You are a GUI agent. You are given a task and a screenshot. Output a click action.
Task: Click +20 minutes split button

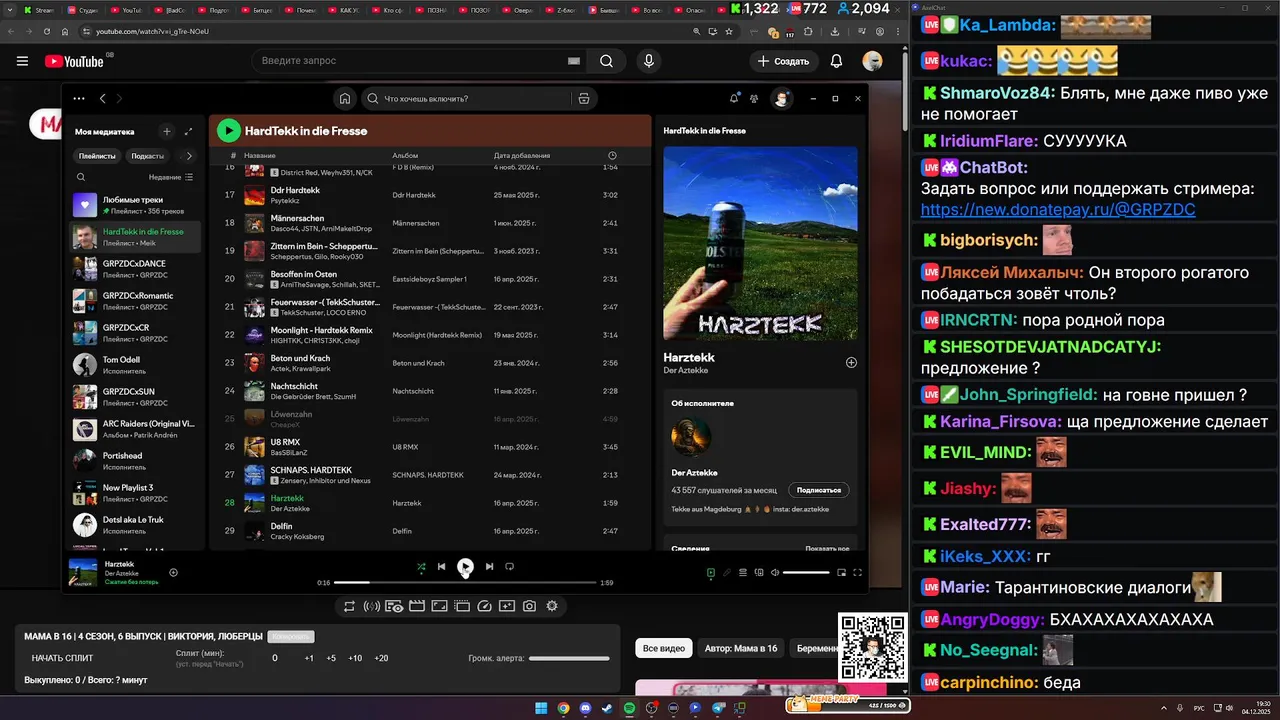381,658
